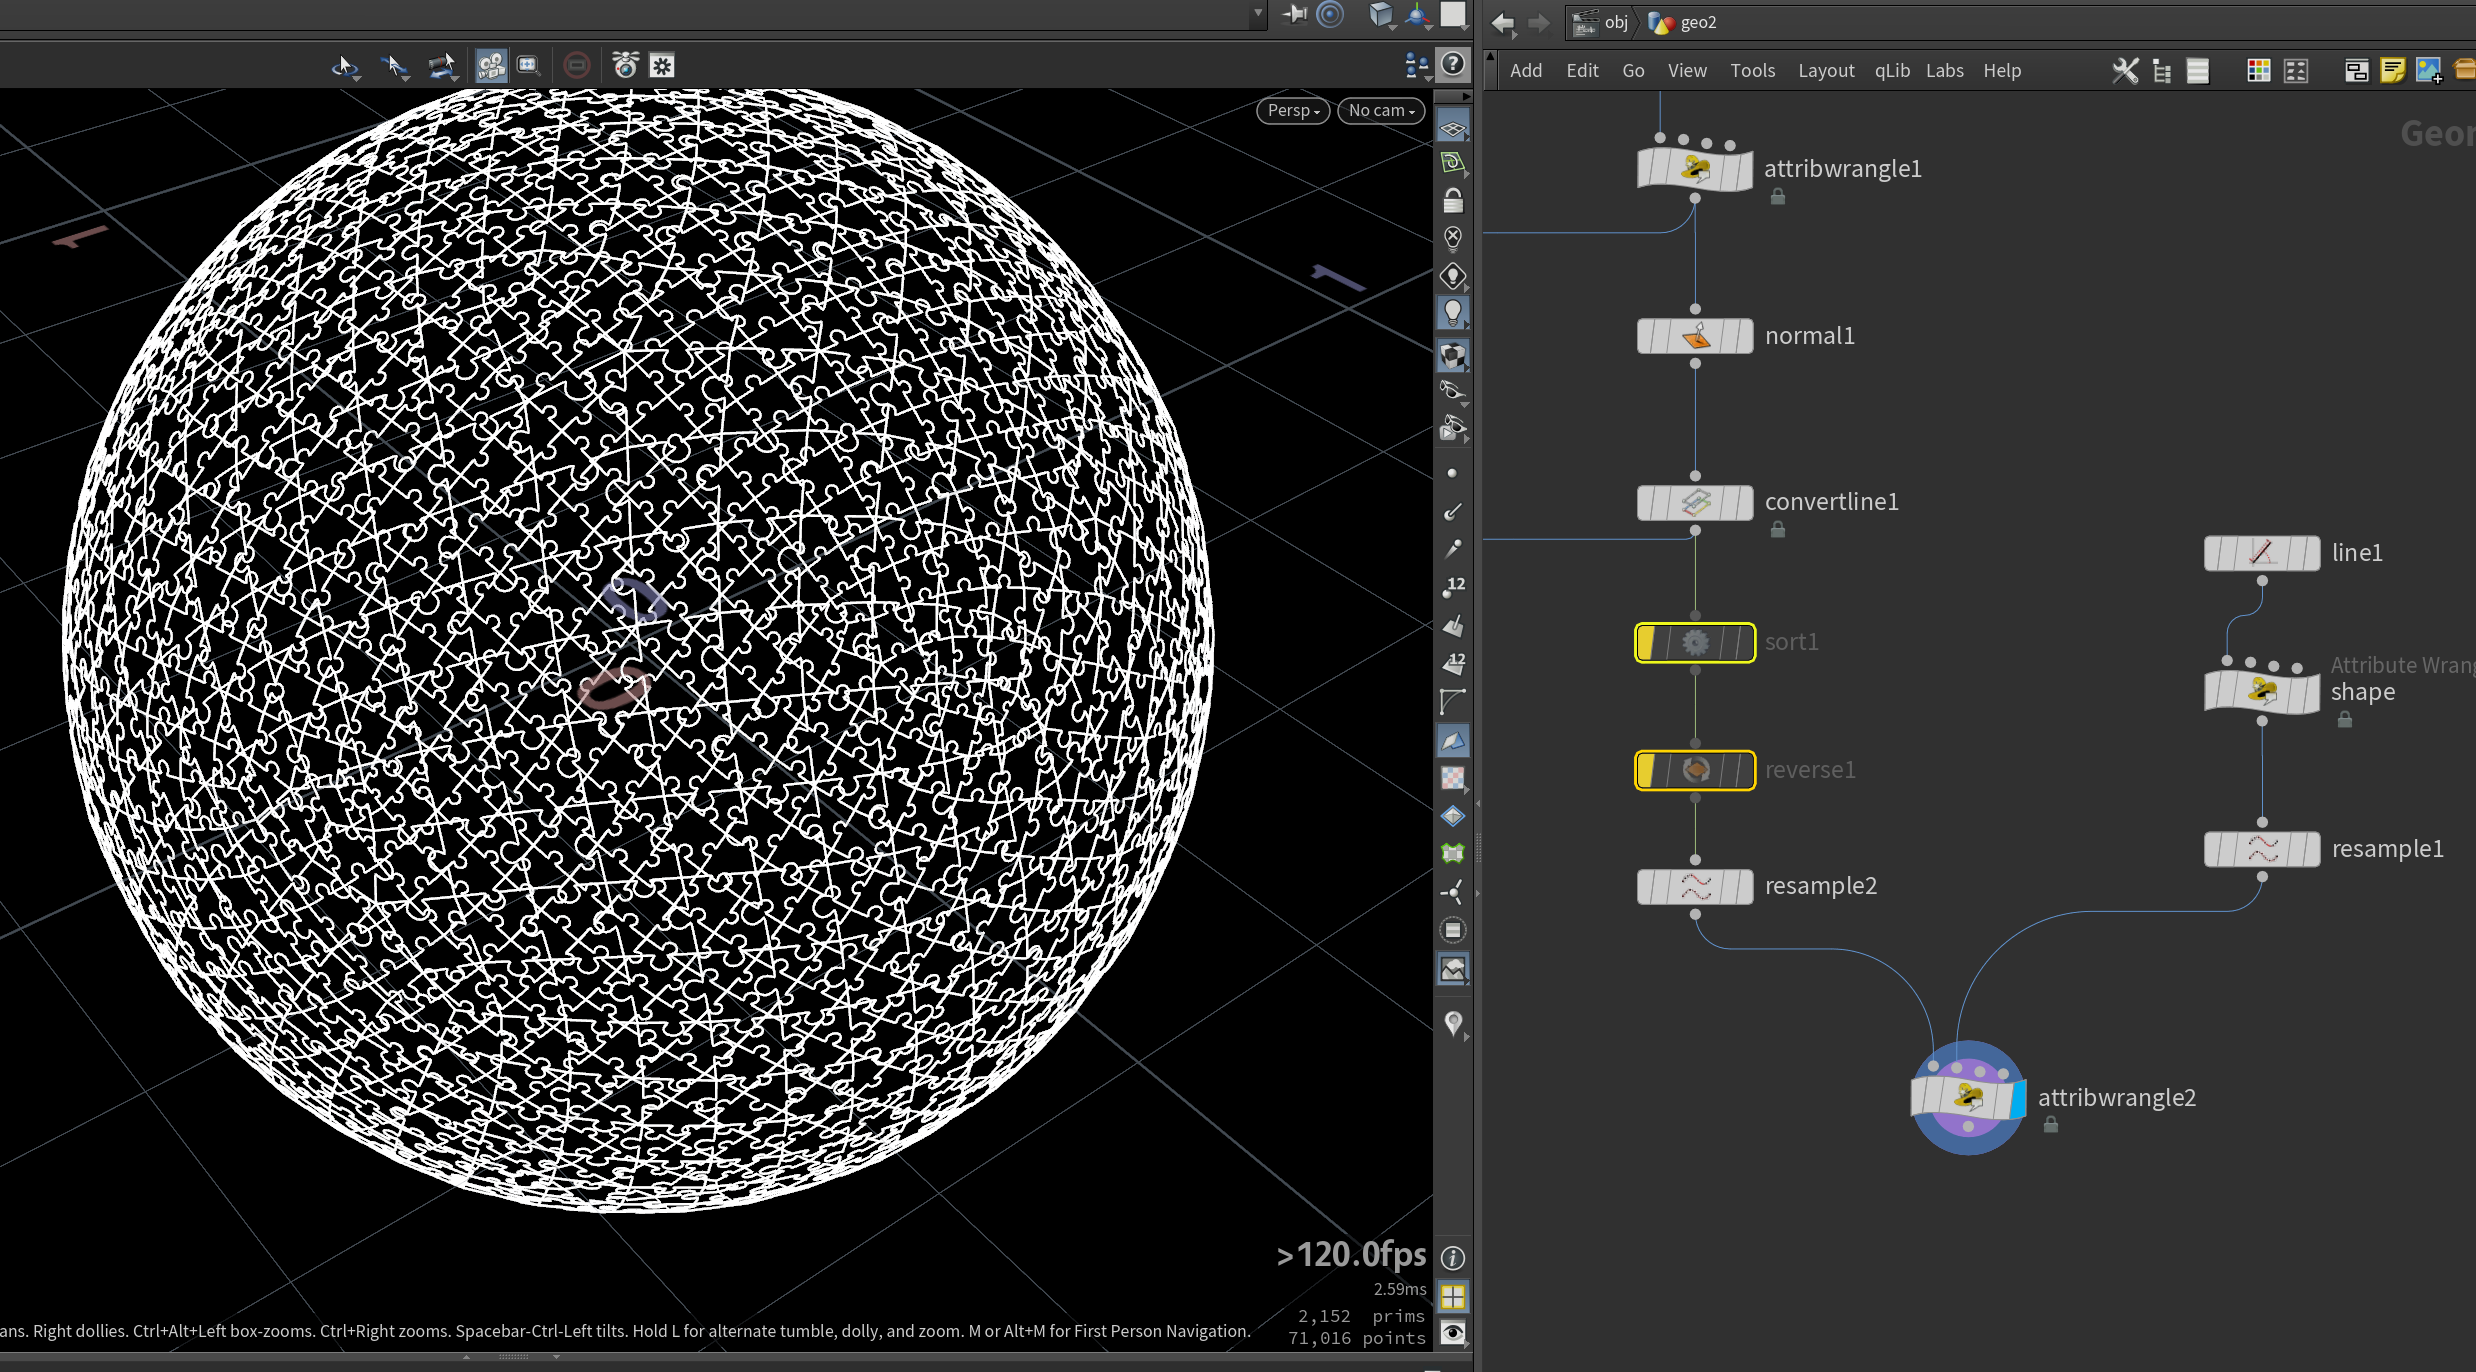
Task: Click the yellow sticky note icon
Action: 2392,70
